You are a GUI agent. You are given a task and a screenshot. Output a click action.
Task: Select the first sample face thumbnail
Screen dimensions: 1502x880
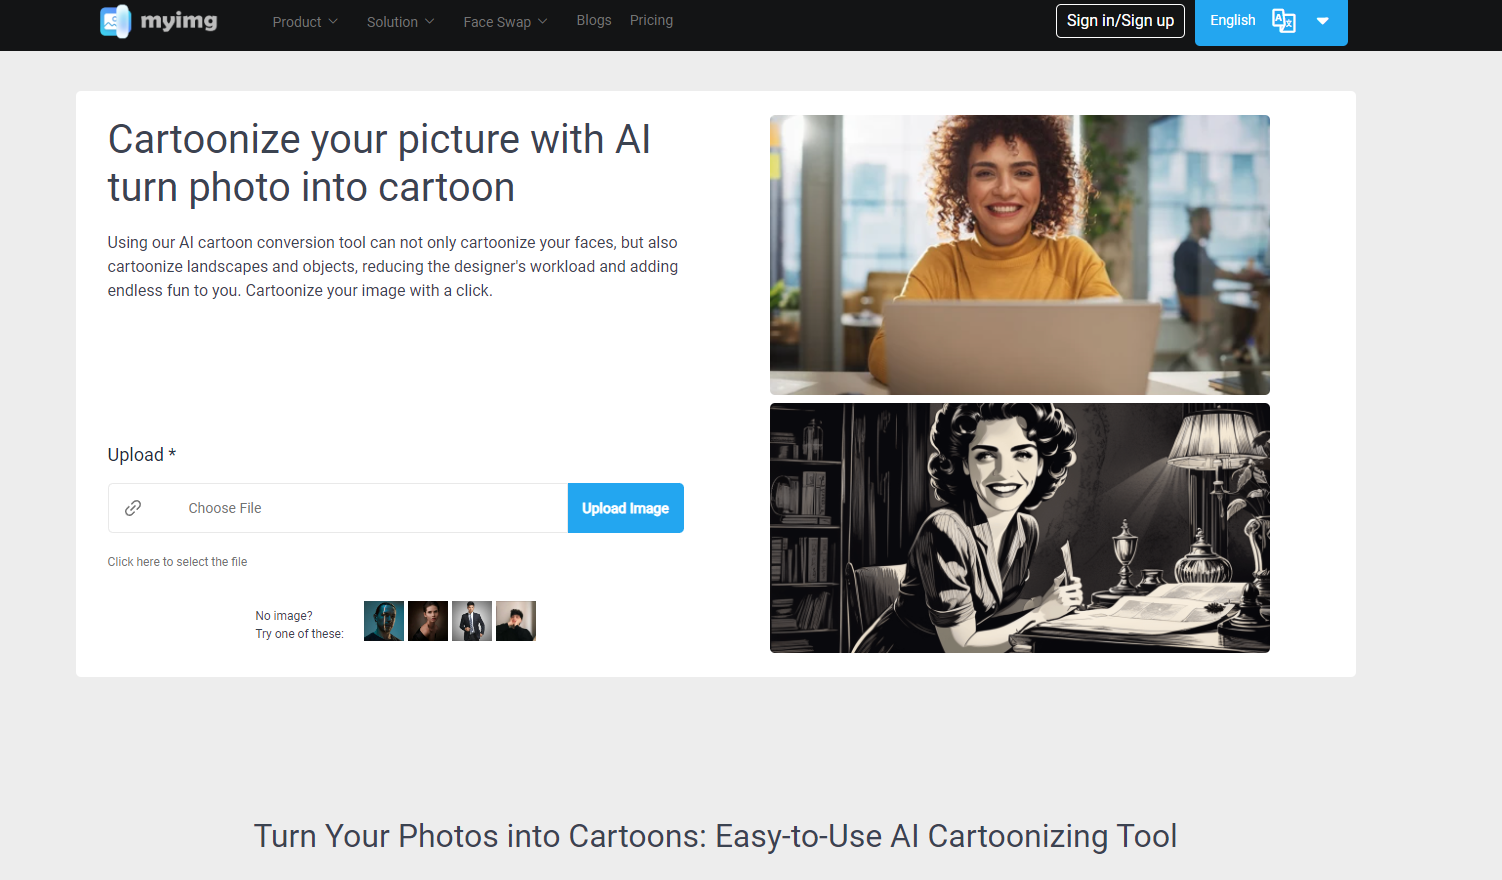click(x=384, y=620)
